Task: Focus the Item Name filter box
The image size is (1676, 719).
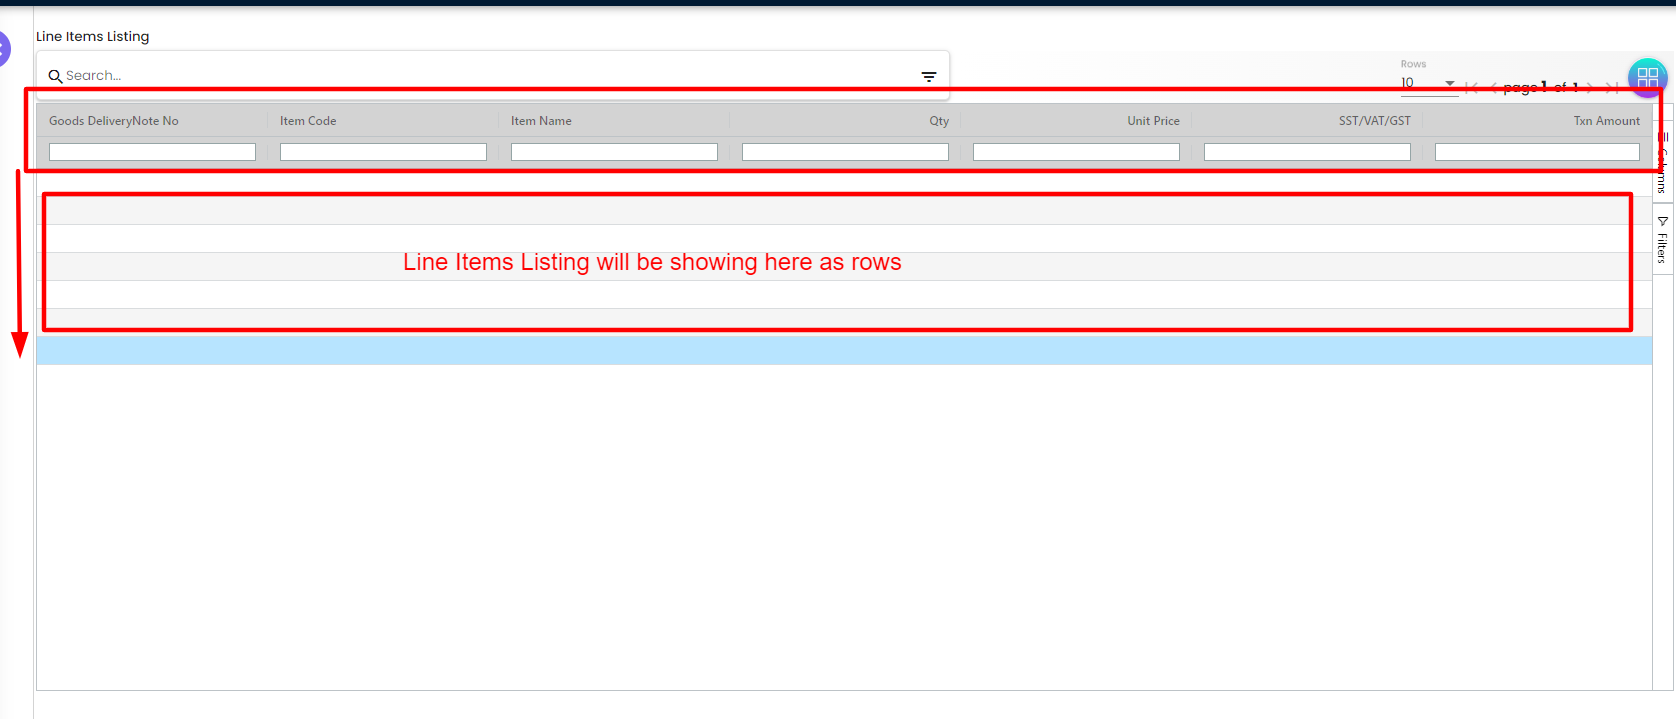Action: point(614,152)
